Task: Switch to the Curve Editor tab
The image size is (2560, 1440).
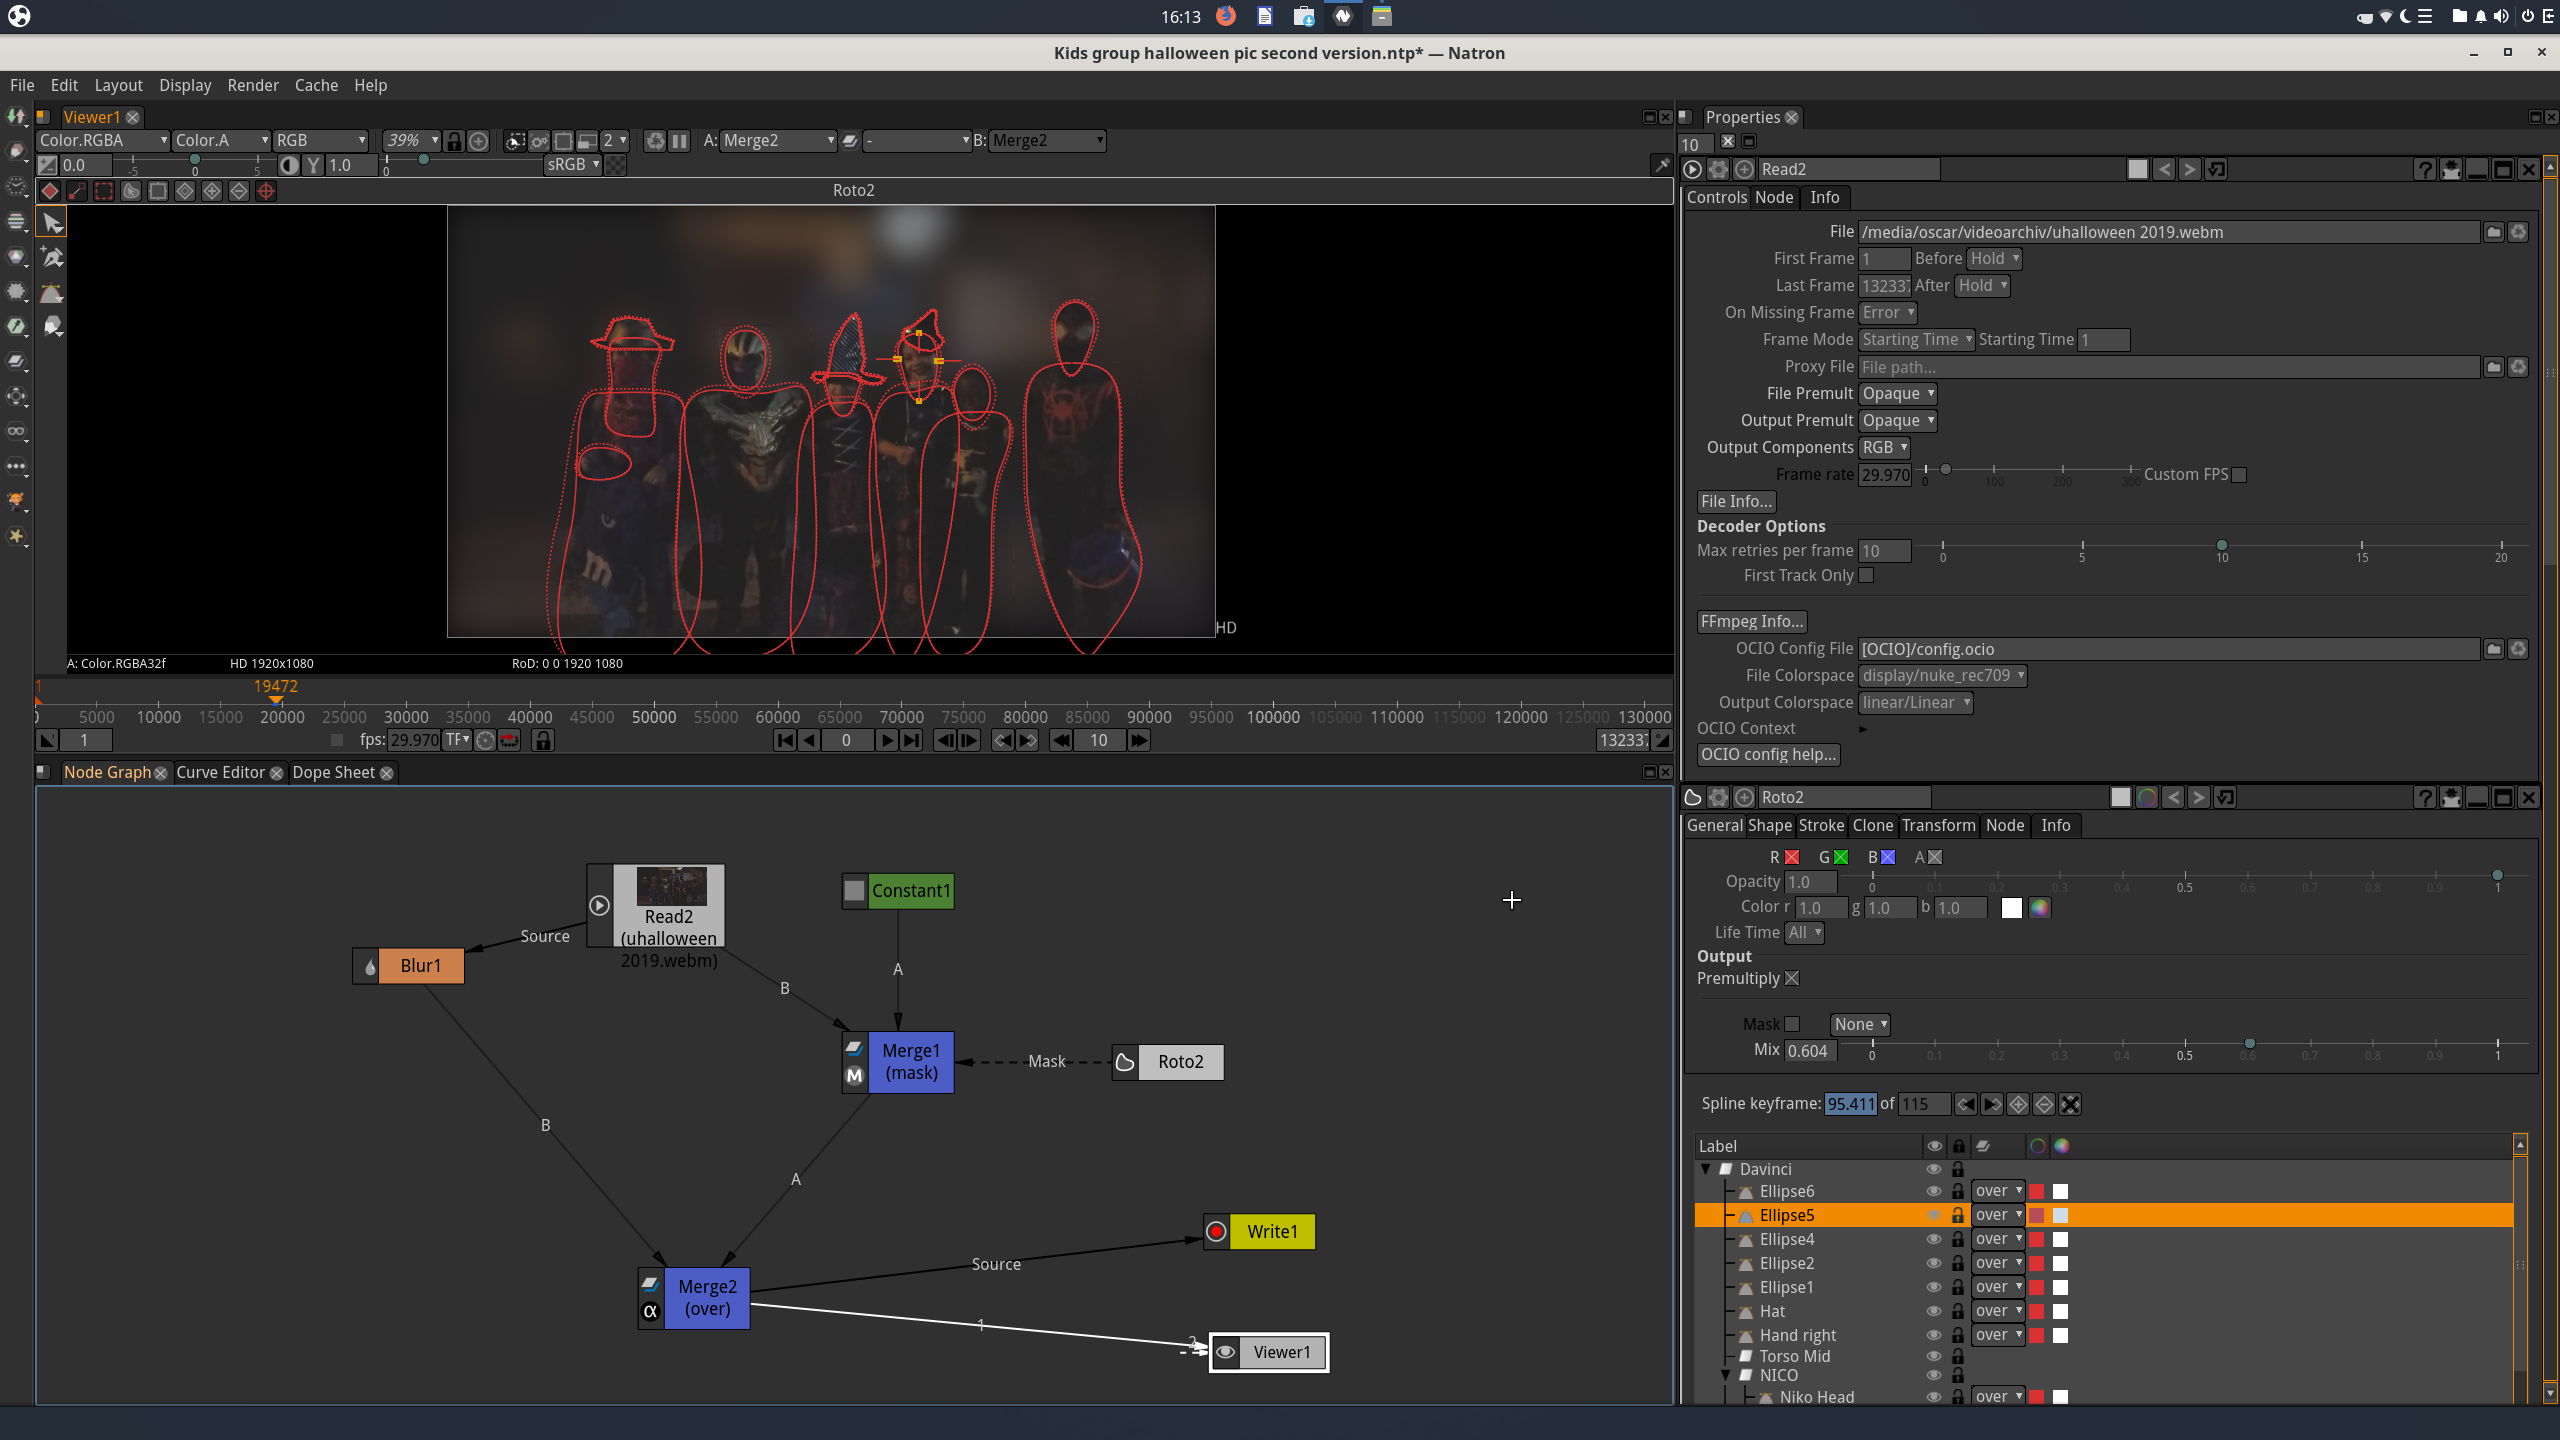Action: (220, 772)
